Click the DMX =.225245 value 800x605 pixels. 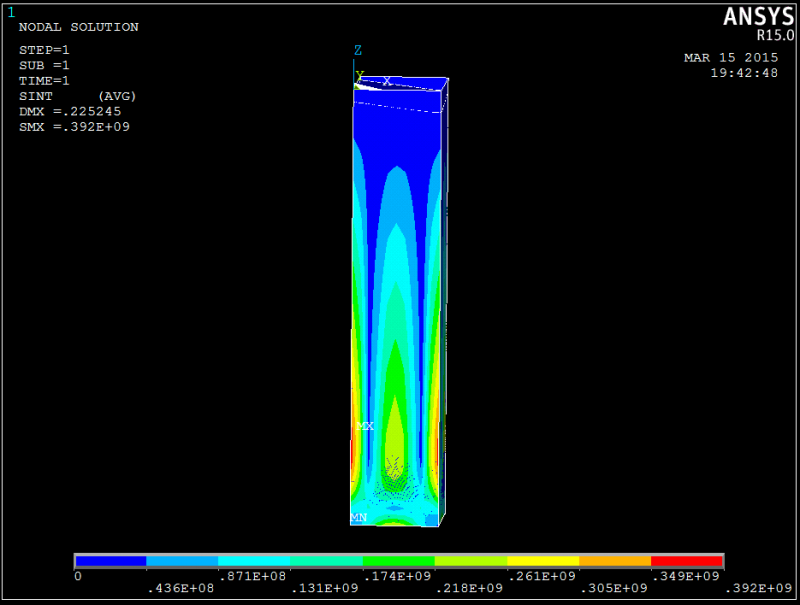tap(70, 111)
